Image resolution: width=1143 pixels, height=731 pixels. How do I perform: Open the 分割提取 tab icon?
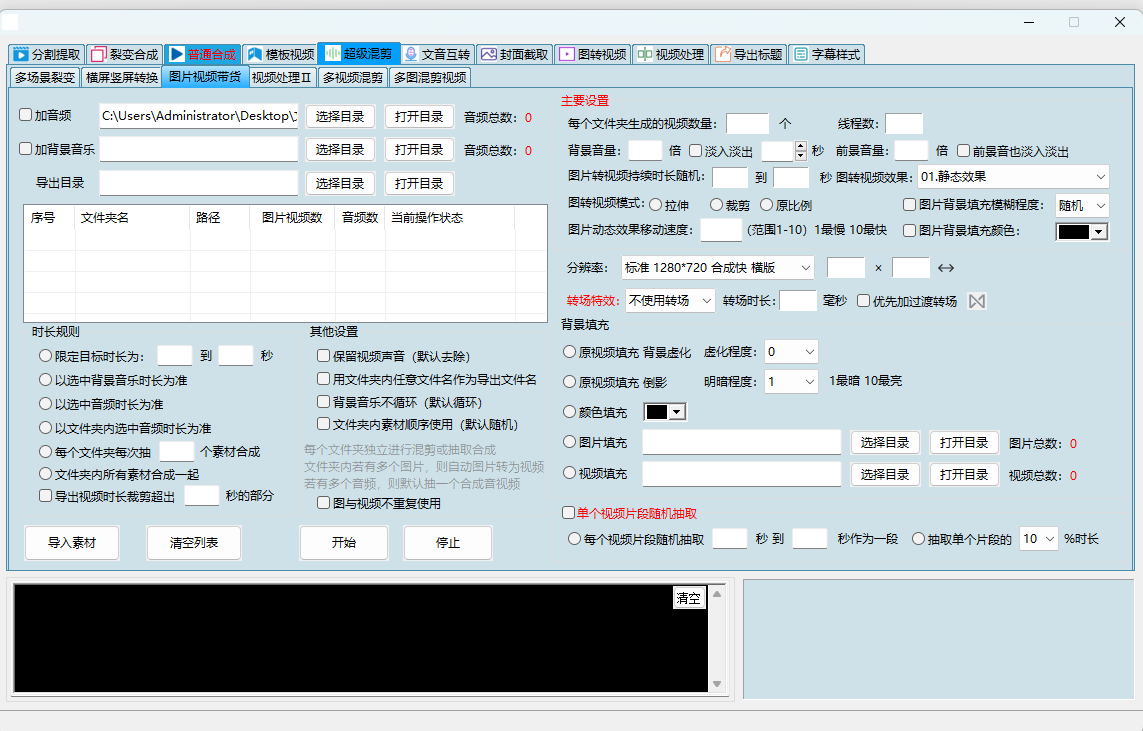(20, 54)
